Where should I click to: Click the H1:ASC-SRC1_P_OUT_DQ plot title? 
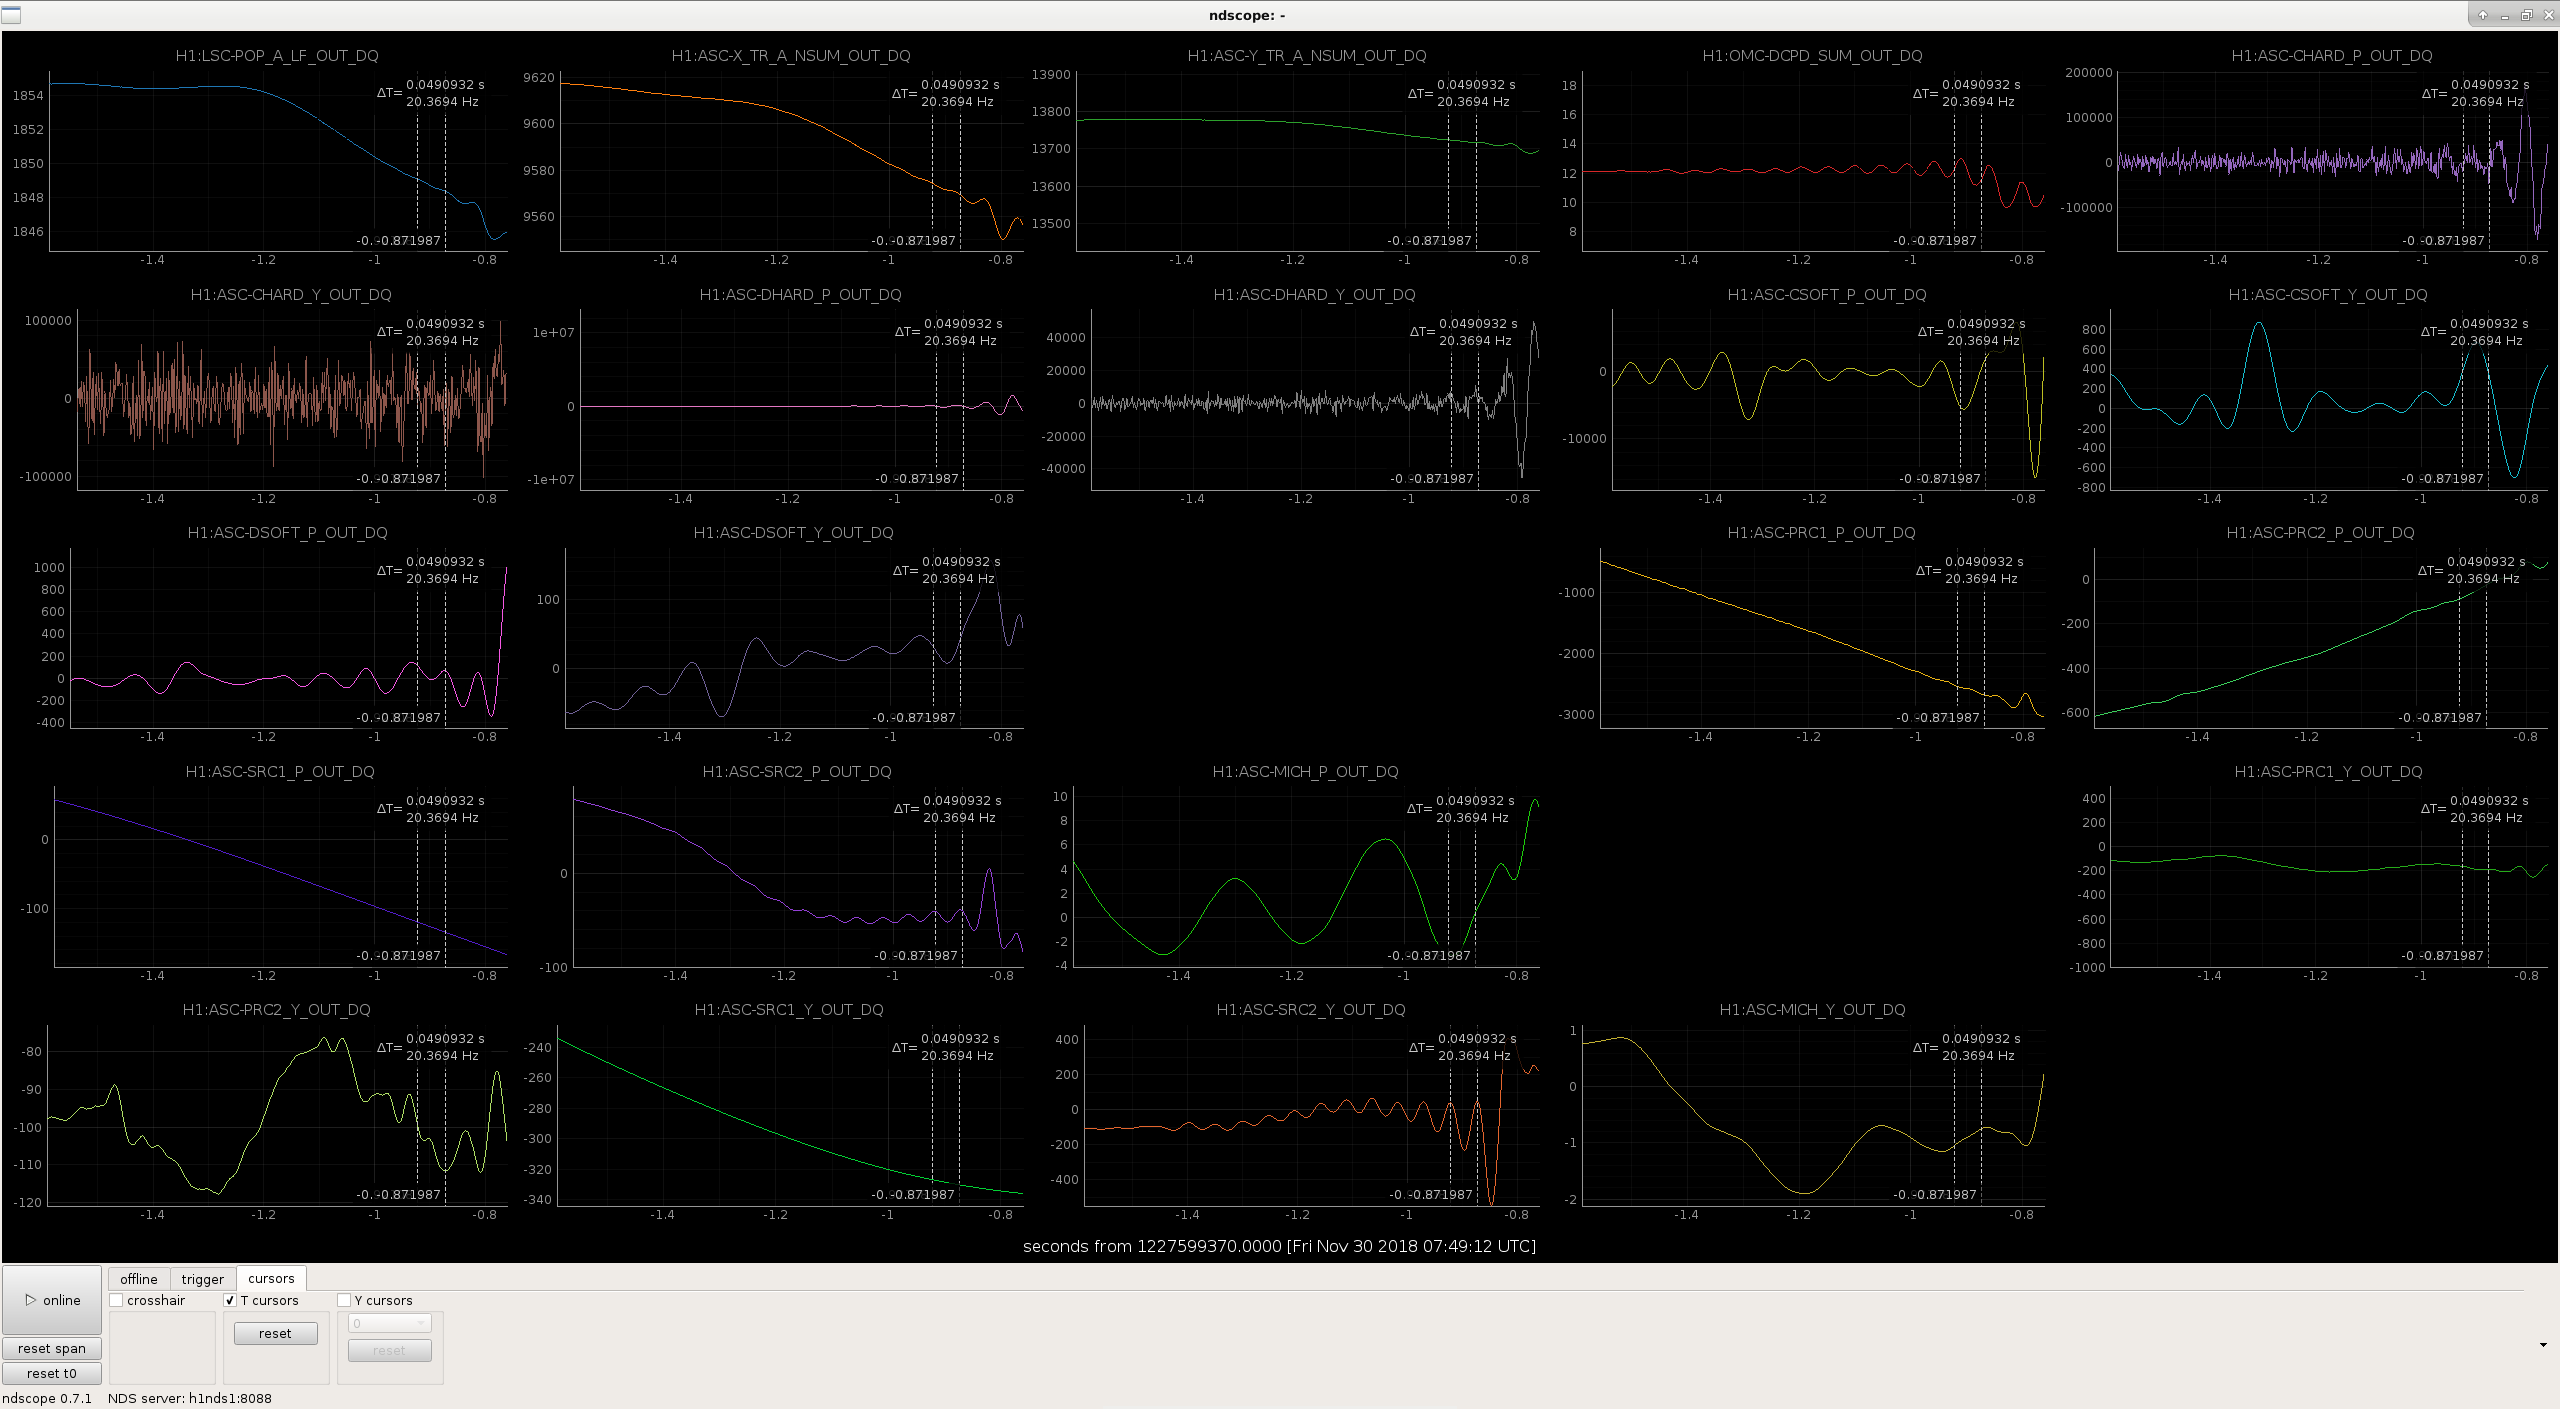(x=280, y=772)
